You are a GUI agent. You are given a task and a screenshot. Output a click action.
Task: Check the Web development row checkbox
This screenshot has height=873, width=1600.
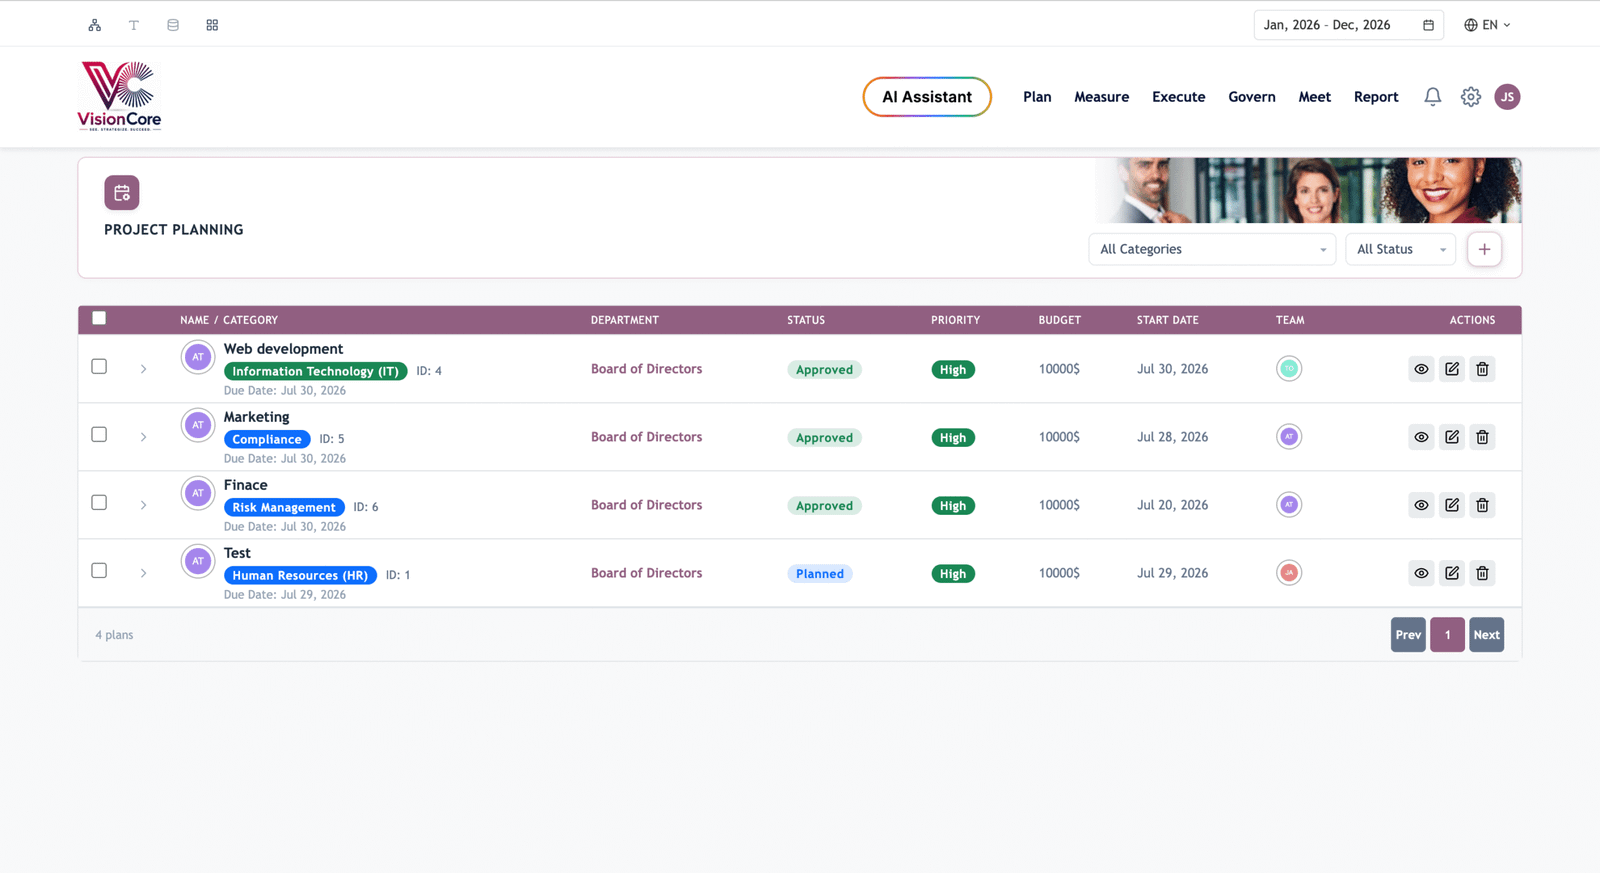coord(99,366)
